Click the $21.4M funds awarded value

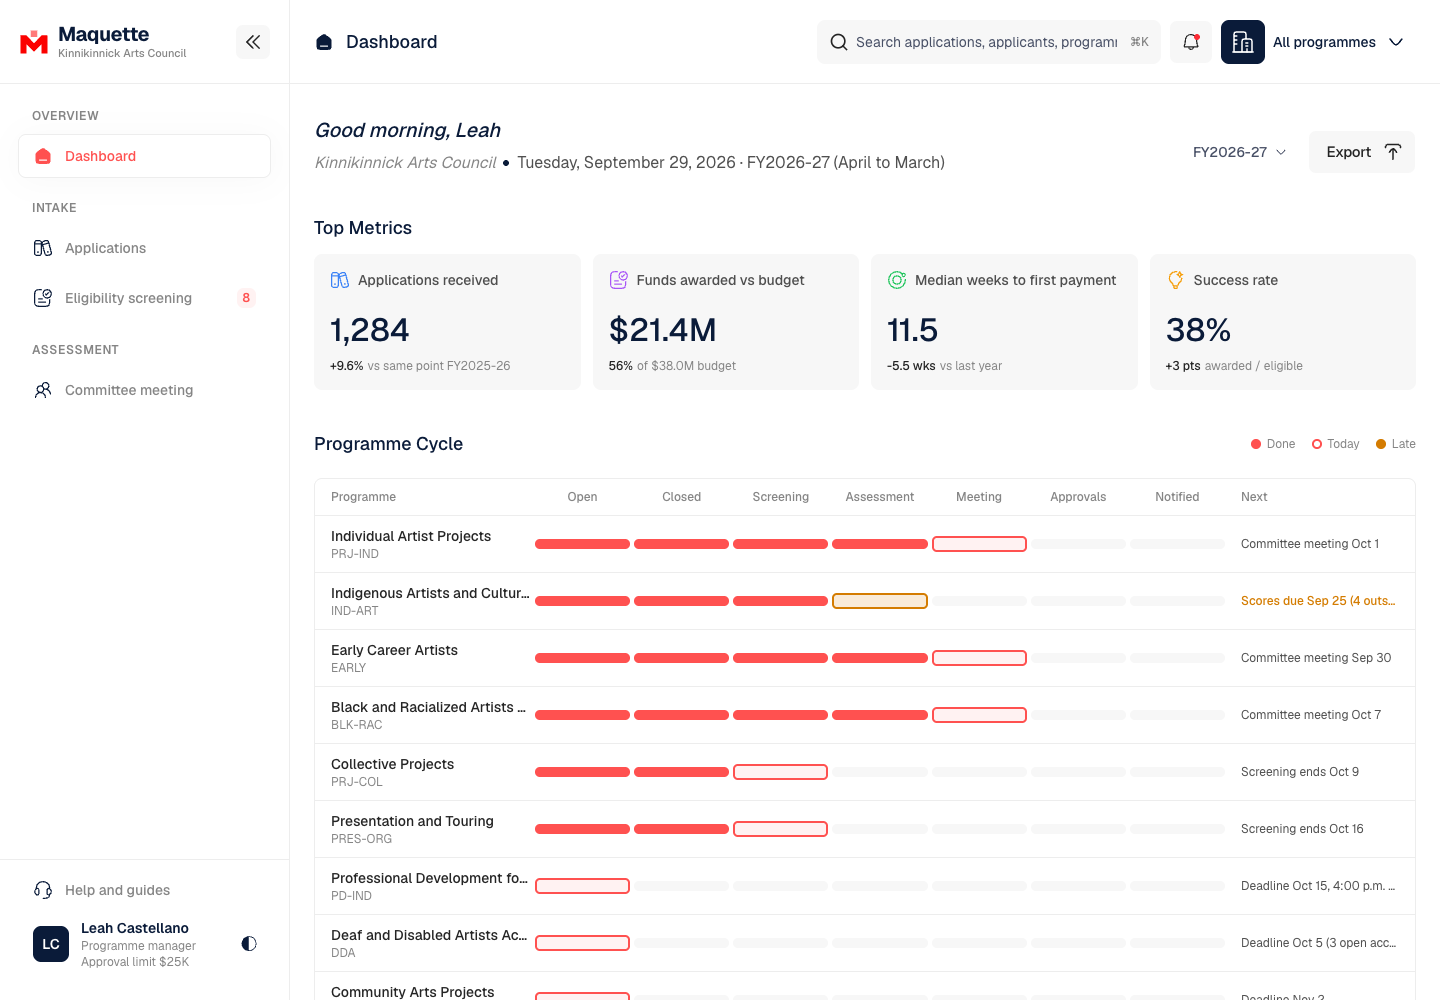tap(663, 330)
